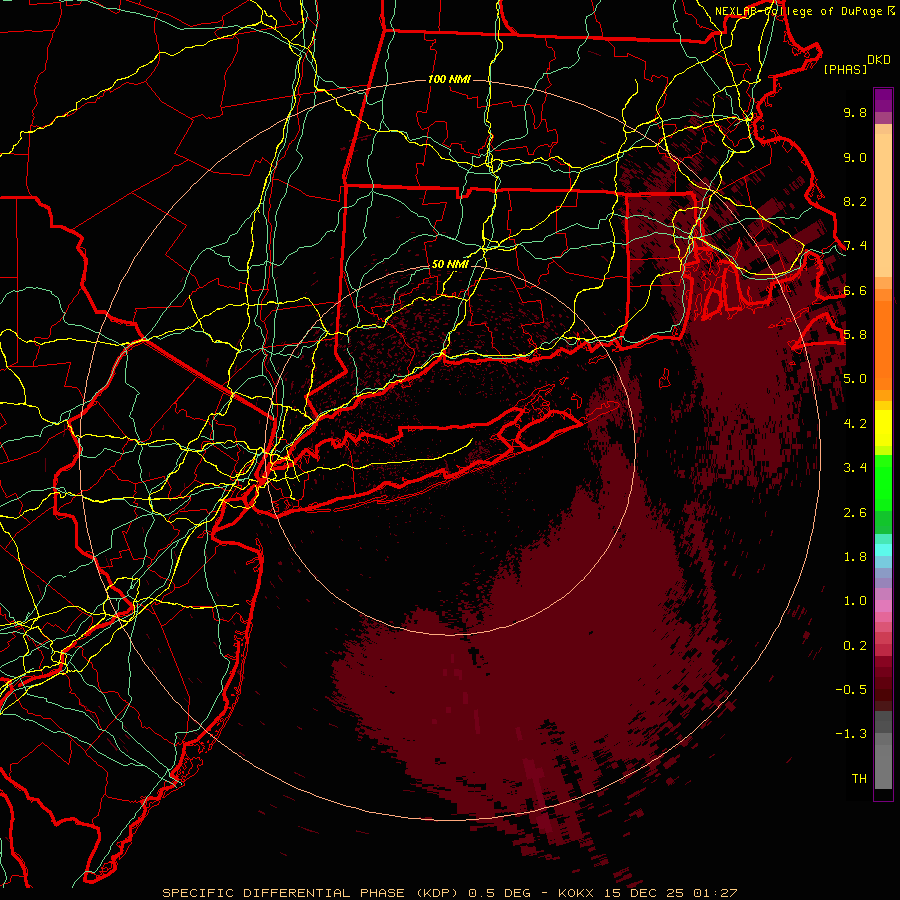Click the 100 NMI range ring label
Image resolution: width=900 pixels, height=900 pixels.
[x=449, y=79]
